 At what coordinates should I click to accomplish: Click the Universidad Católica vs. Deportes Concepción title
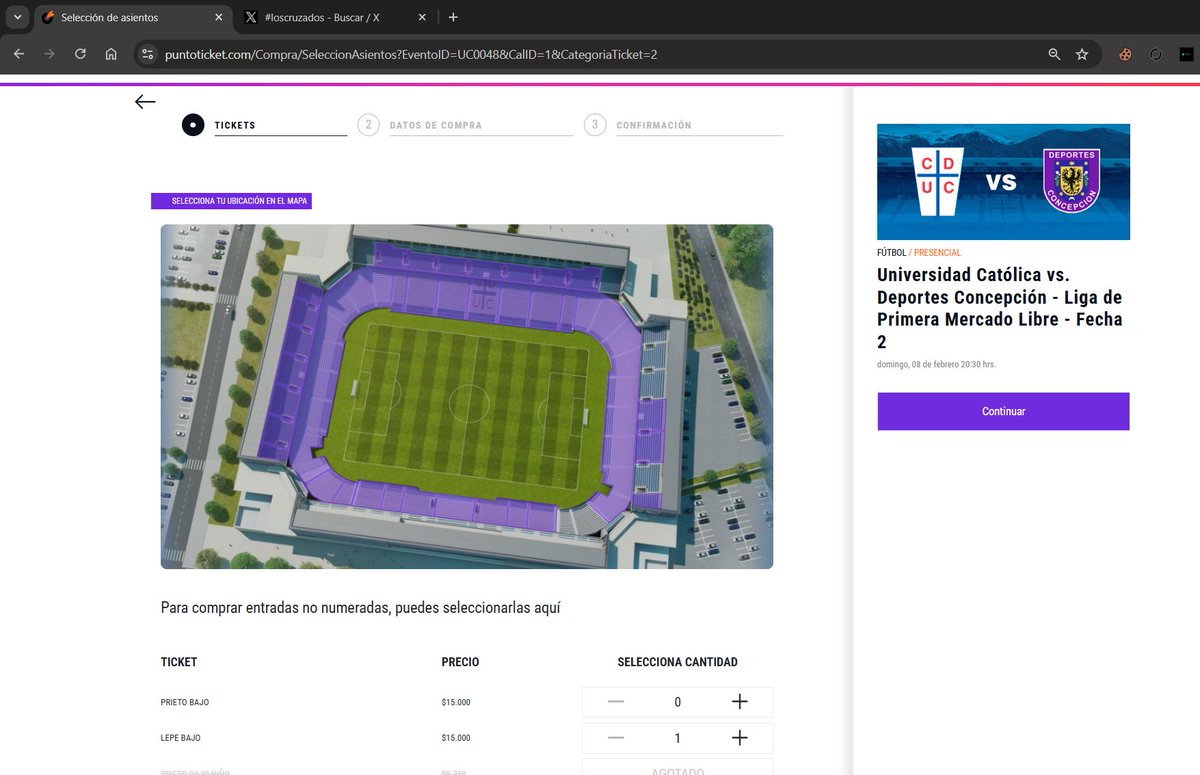pyautogui.click(x=1000, y=308)
